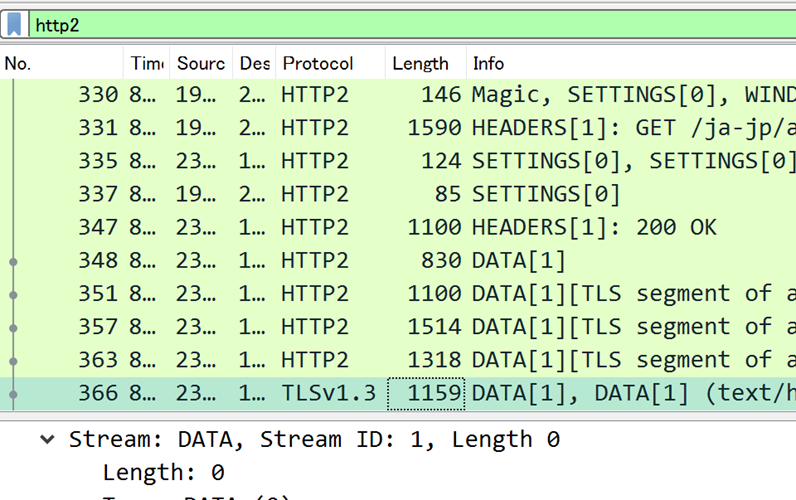796x500 pixels.
Task: Click the display filter bookmark icon
Action: [15, 24]
